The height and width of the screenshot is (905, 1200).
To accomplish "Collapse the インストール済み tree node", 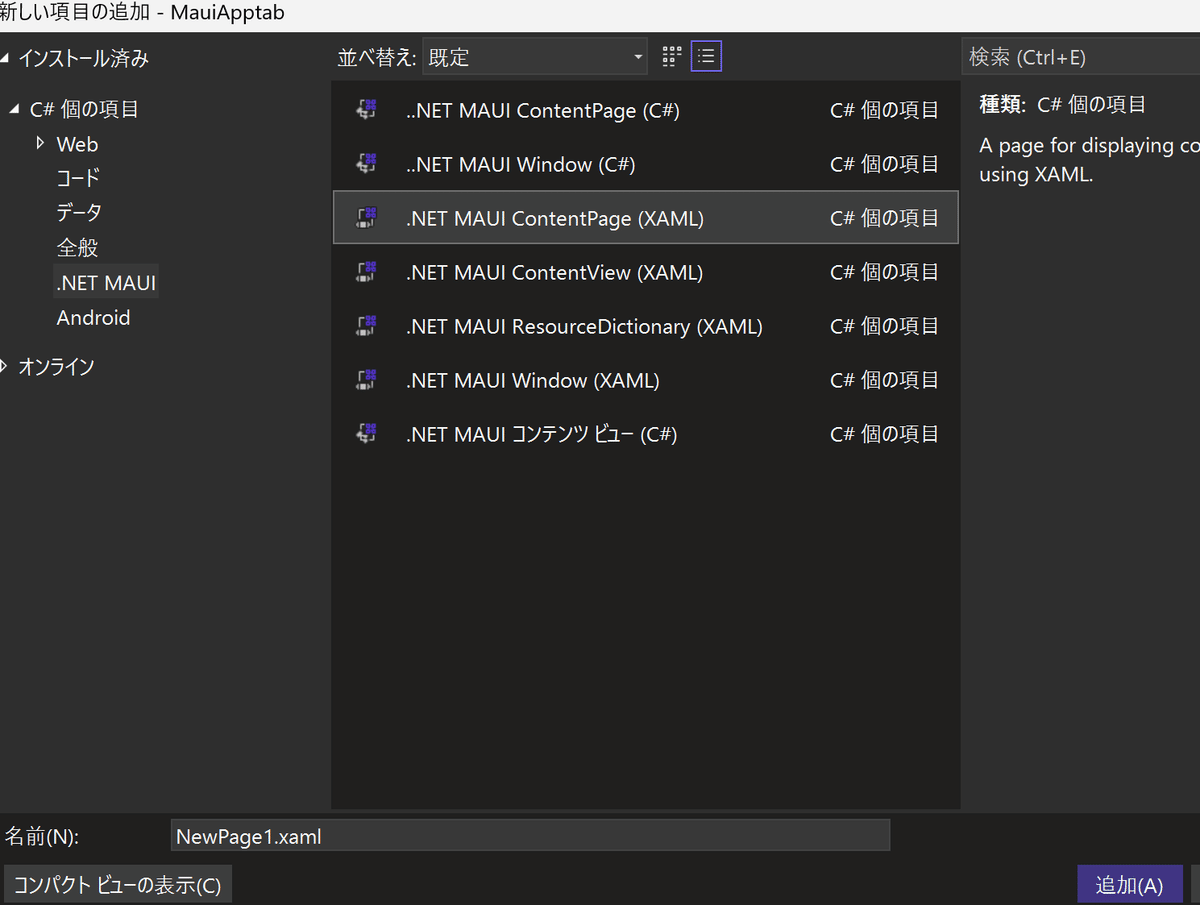I will coord(6,59).
